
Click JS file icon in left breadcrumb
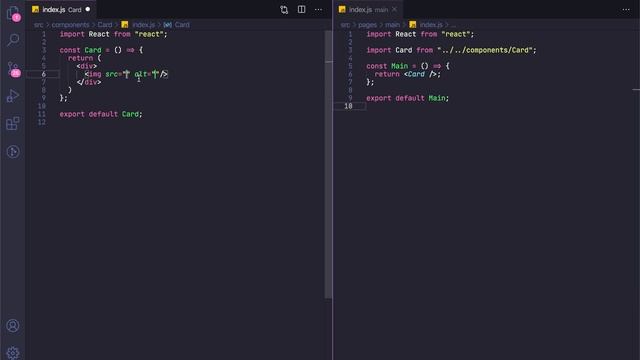click(124, 25)
